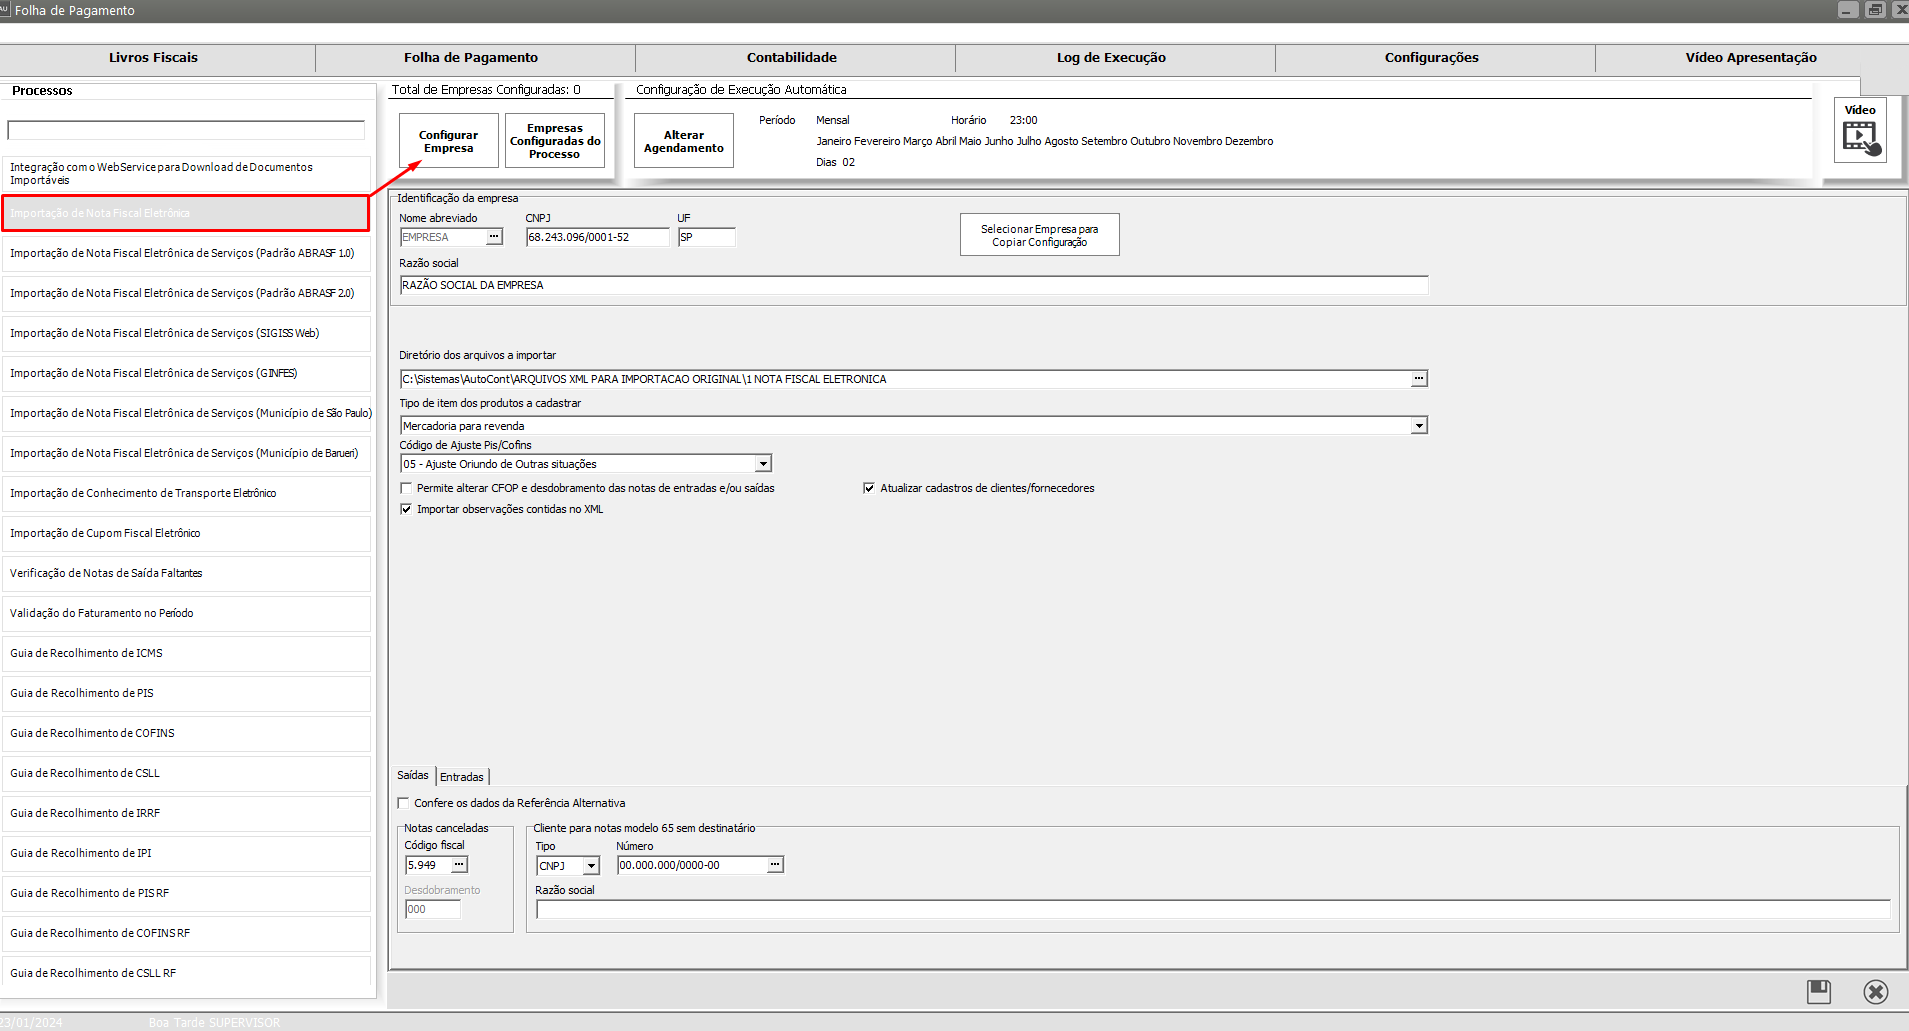Click the UF input field

[x=707, y=237]
